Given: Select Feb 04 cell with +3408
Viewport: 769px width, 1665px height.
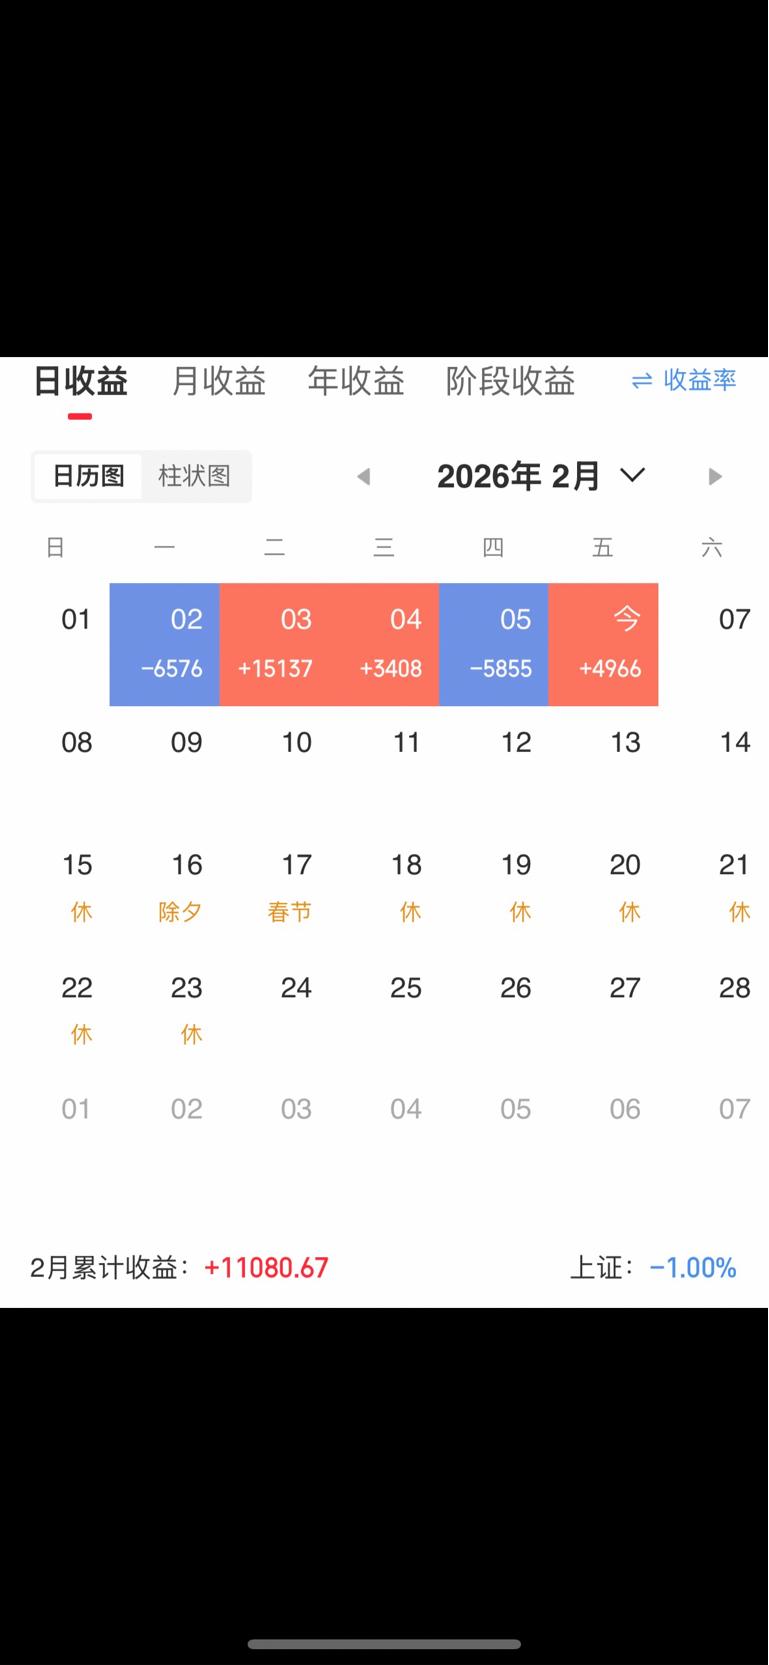Looking at the screenshot, I should [384, 645].
